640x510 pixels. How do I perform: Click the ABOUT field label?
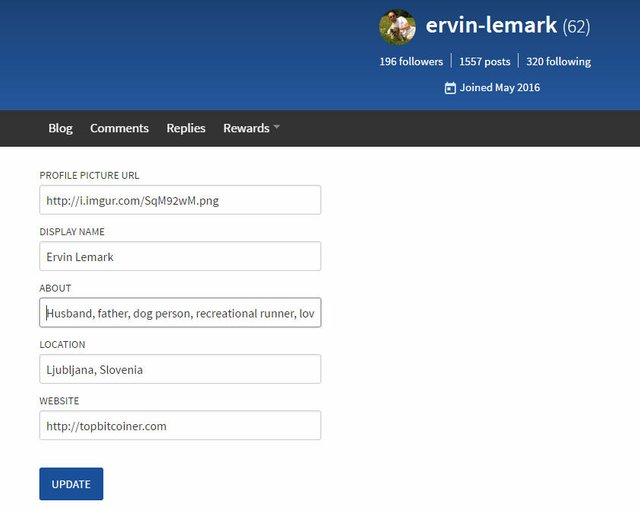pos(55,288)
